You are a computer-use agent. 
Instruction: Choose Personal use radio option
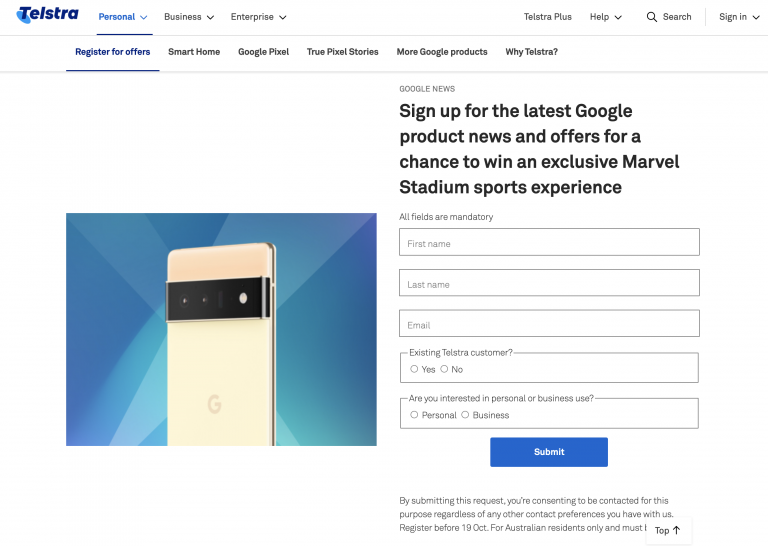click(x=414, y=414)
